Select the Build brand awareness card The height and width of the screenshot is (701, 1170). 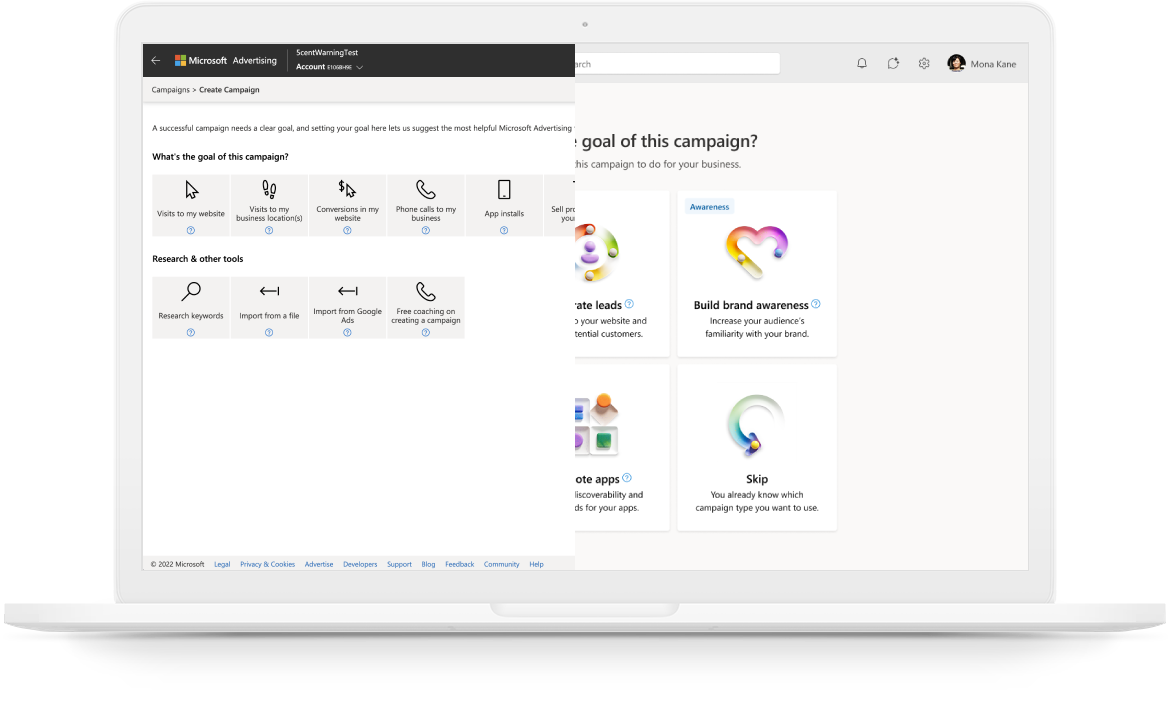pos(757,273)
